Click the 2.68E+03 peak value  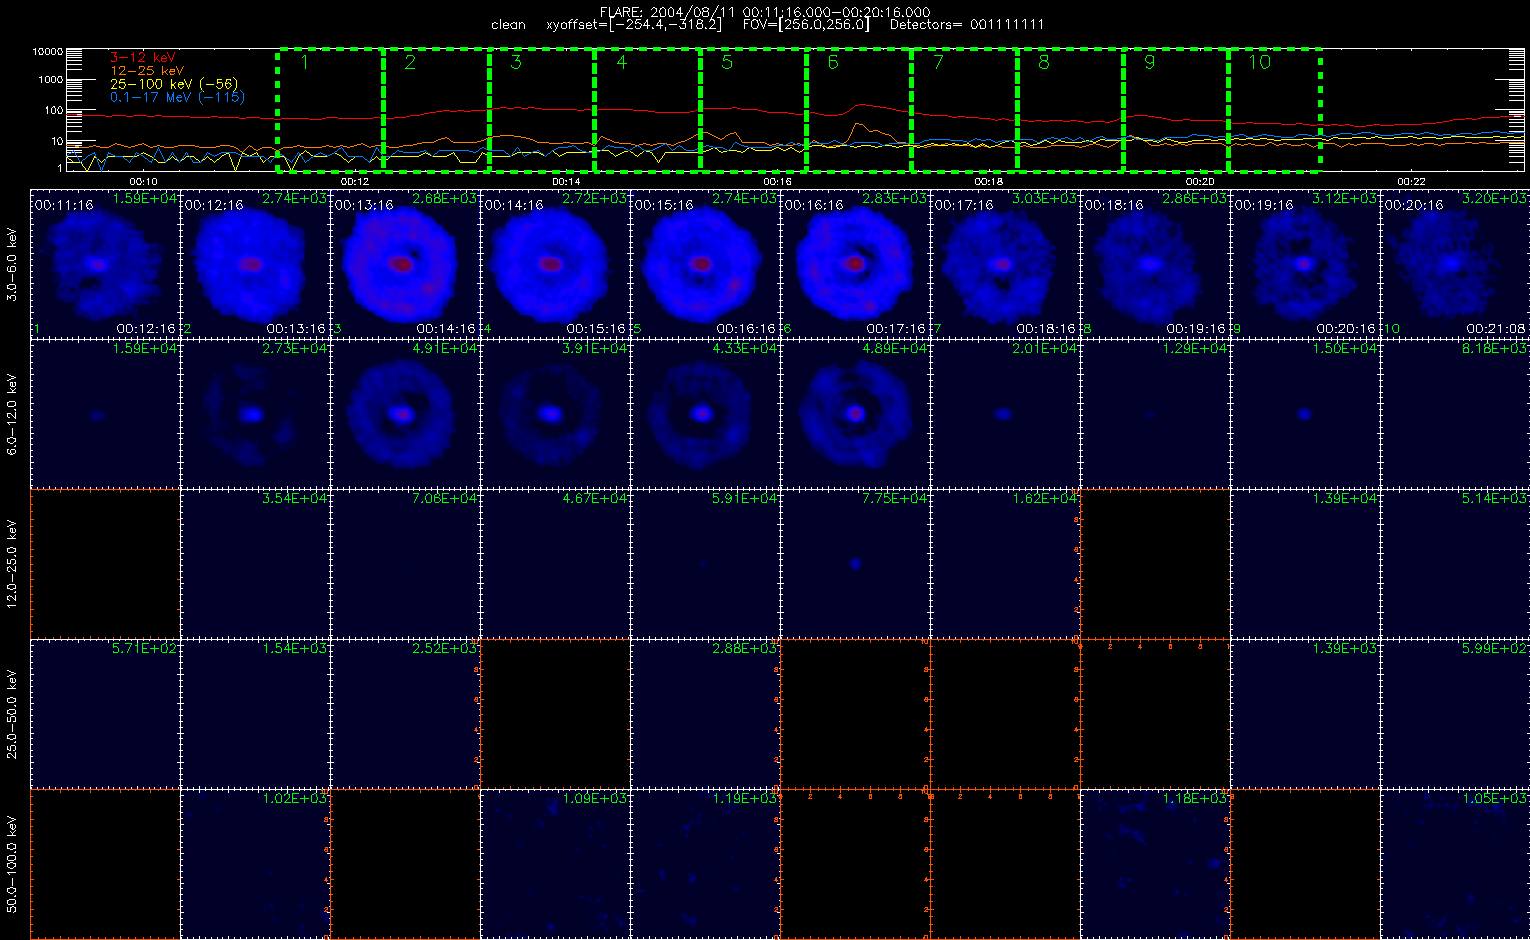[x=444, y=198]
